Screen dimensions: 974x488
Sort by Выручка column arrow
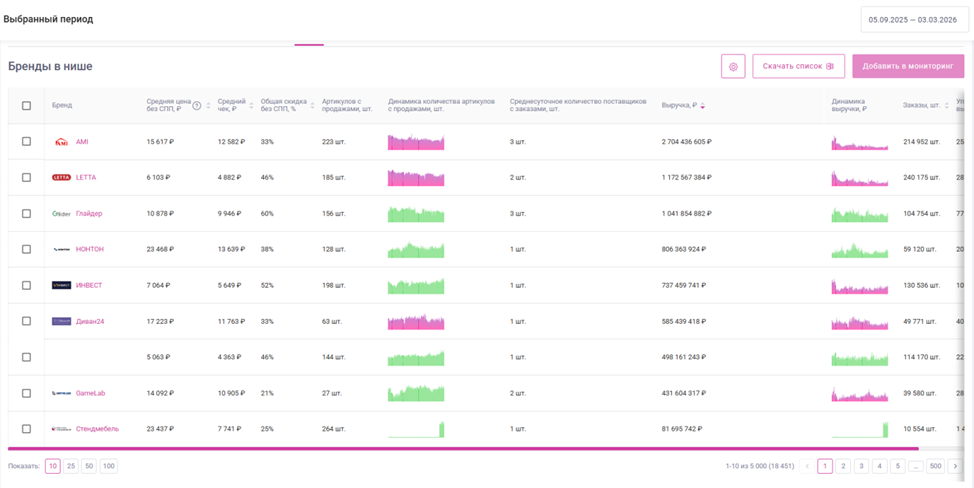coord(703,106)
